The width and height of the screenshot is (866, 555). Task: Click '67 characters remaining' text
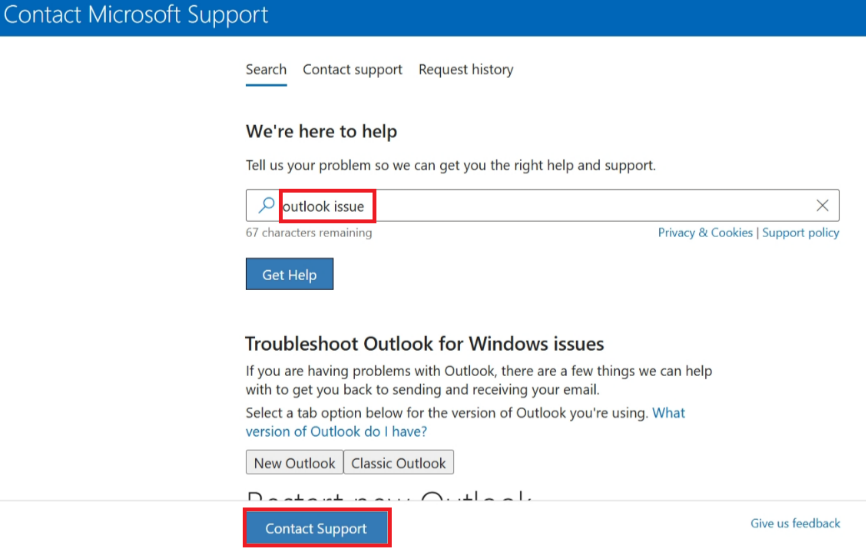tap(309, 232)
